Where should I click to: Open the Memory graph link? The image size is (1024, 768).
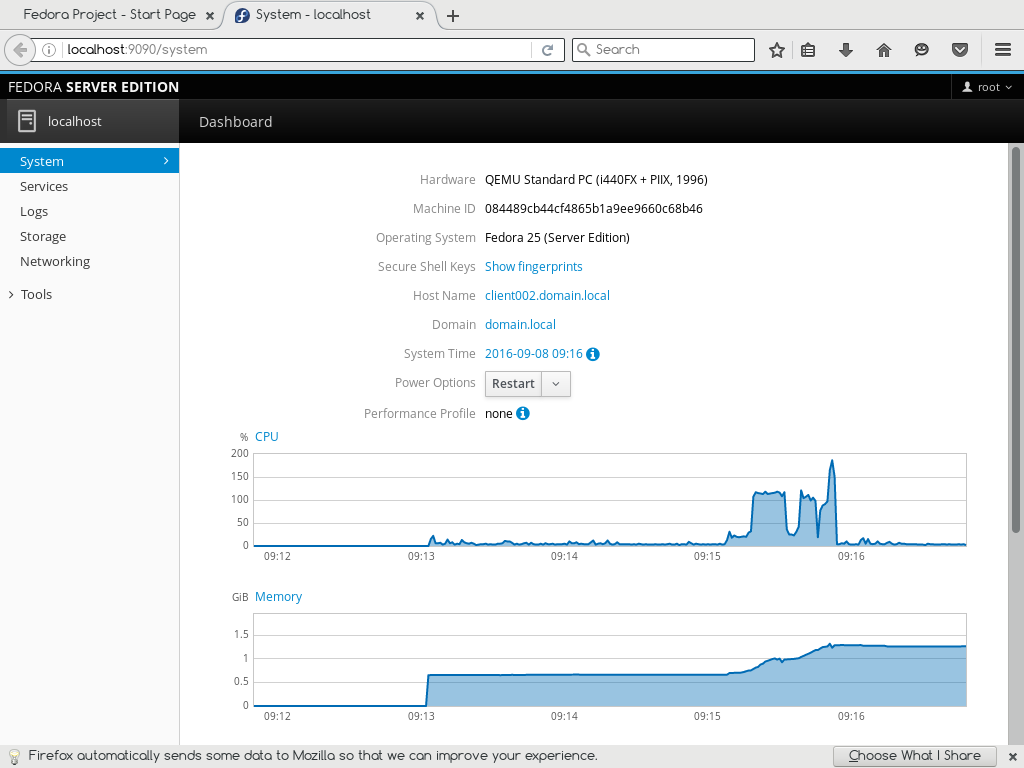click(x=278, y=597)
